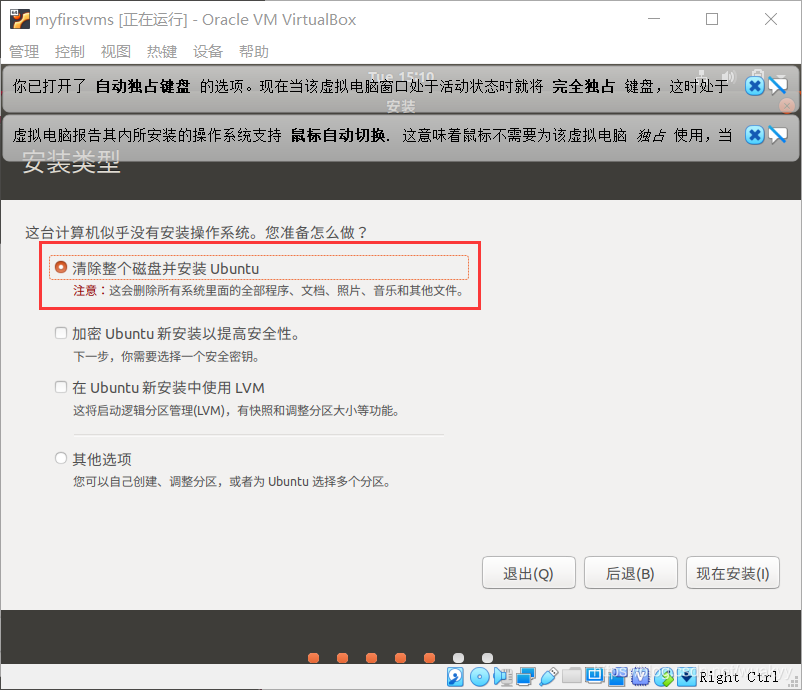The width and height of the screenshot is (802, 690).
Task: Click the video capture status icon
Action: coord(617,677)
